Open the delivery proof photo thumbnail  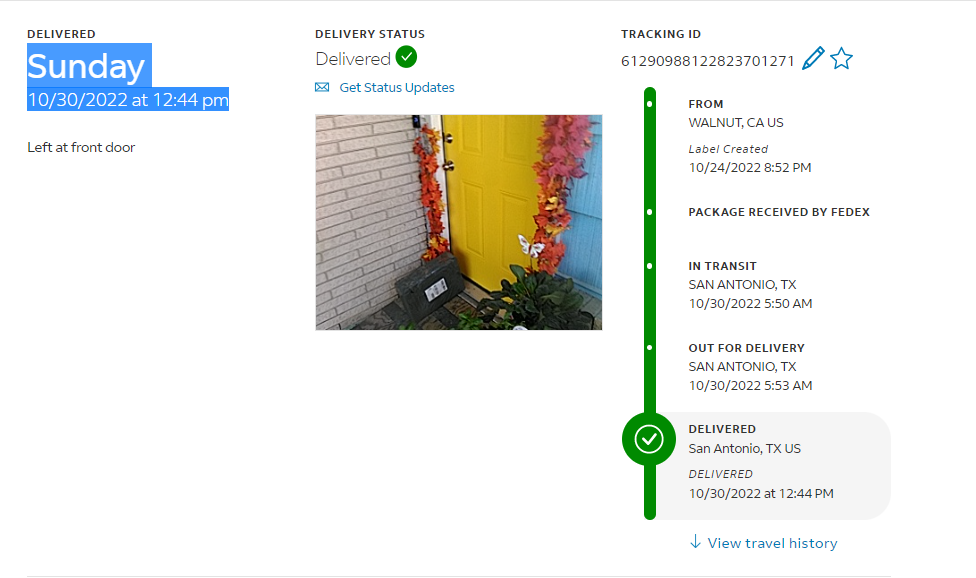coord(459,222)
